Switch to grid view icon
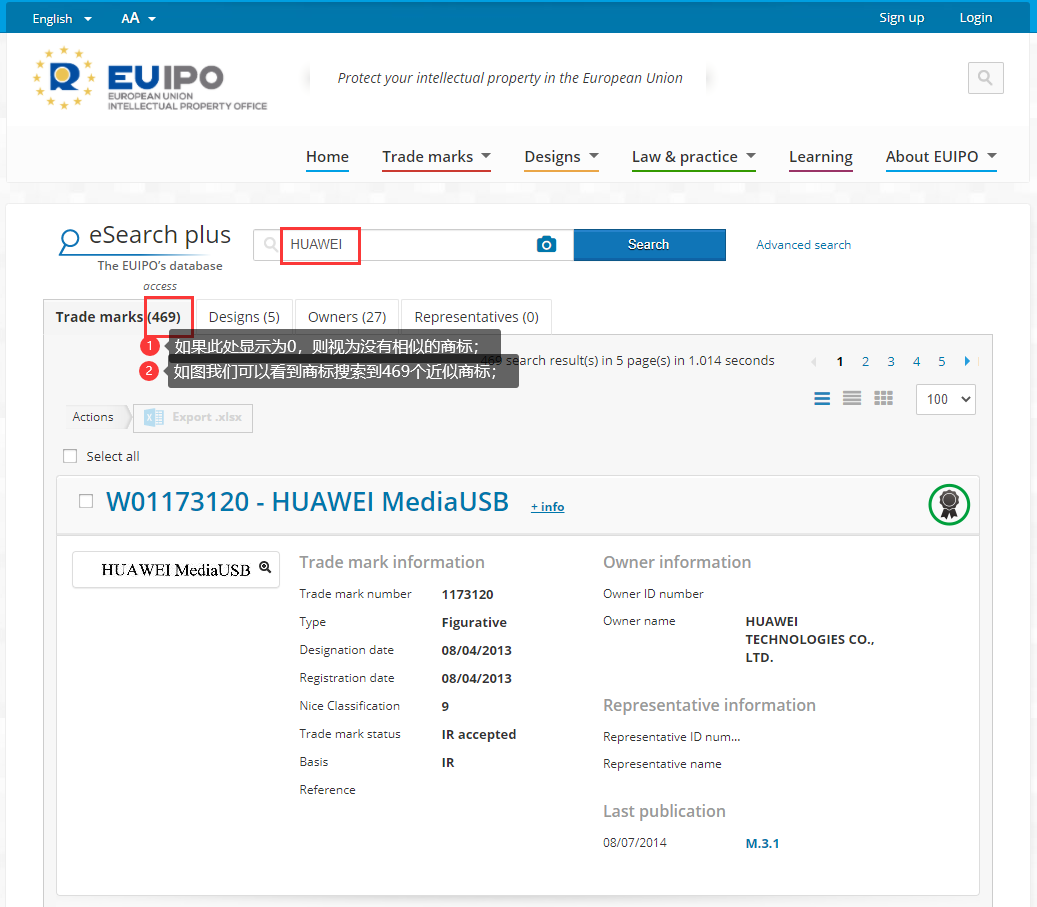This screenshot has height=907, width=1037. point(884,398)
